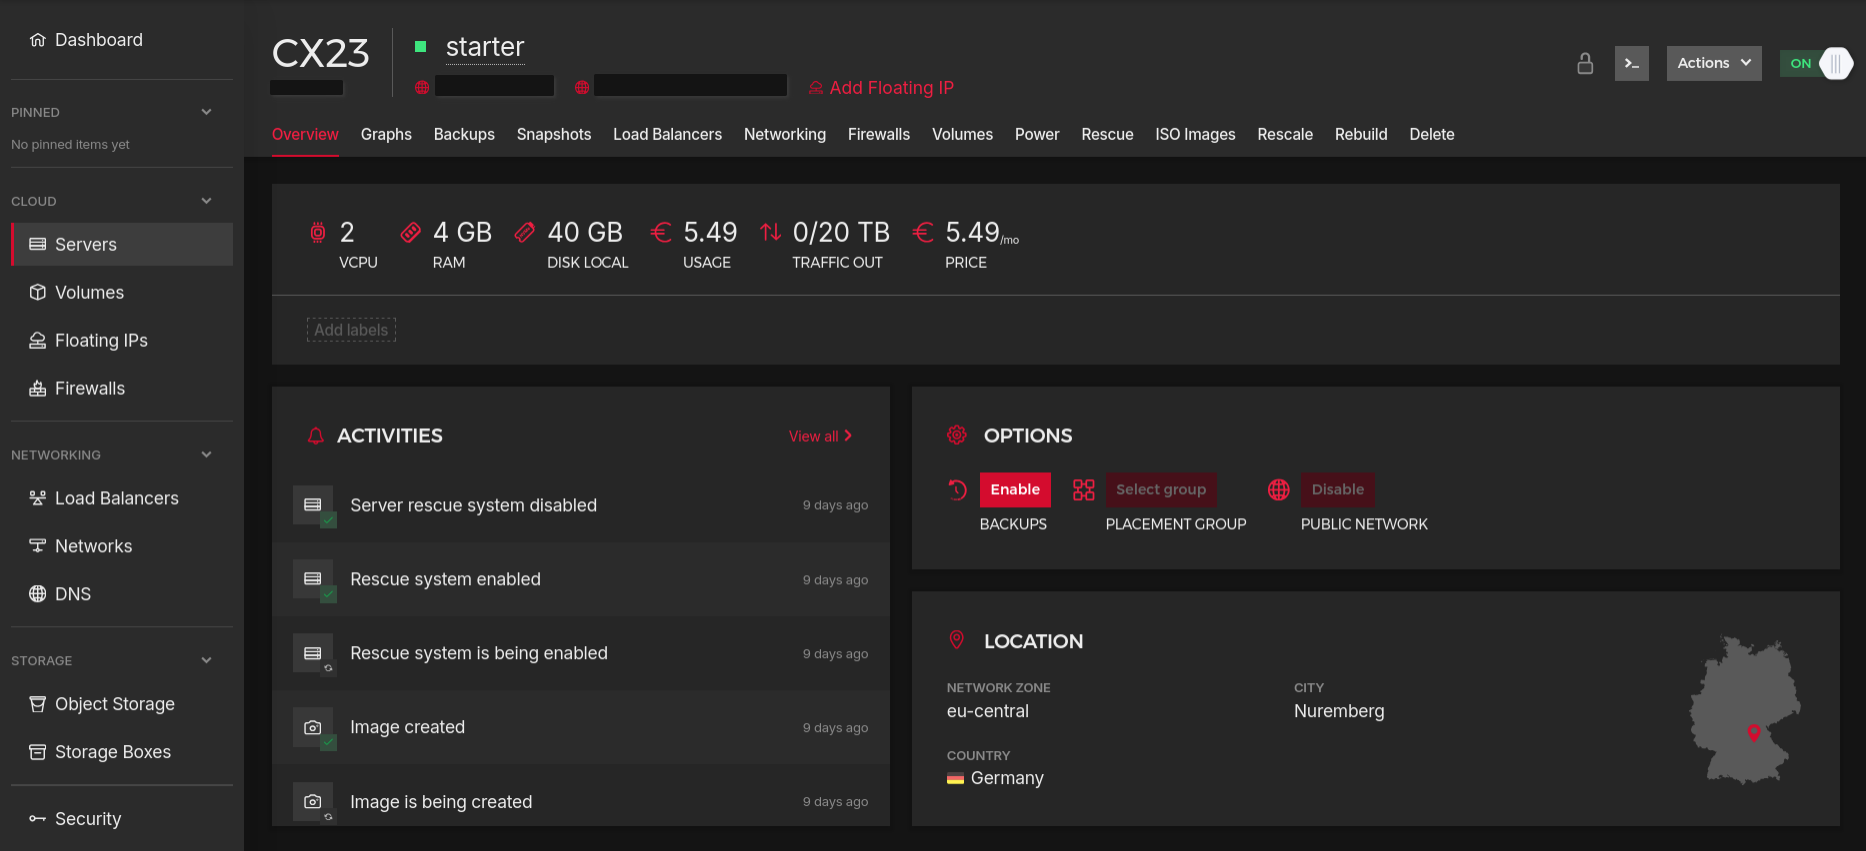Collapse the Storage section
Viewport: 1866px width, 851px height.
coord(206,661)
